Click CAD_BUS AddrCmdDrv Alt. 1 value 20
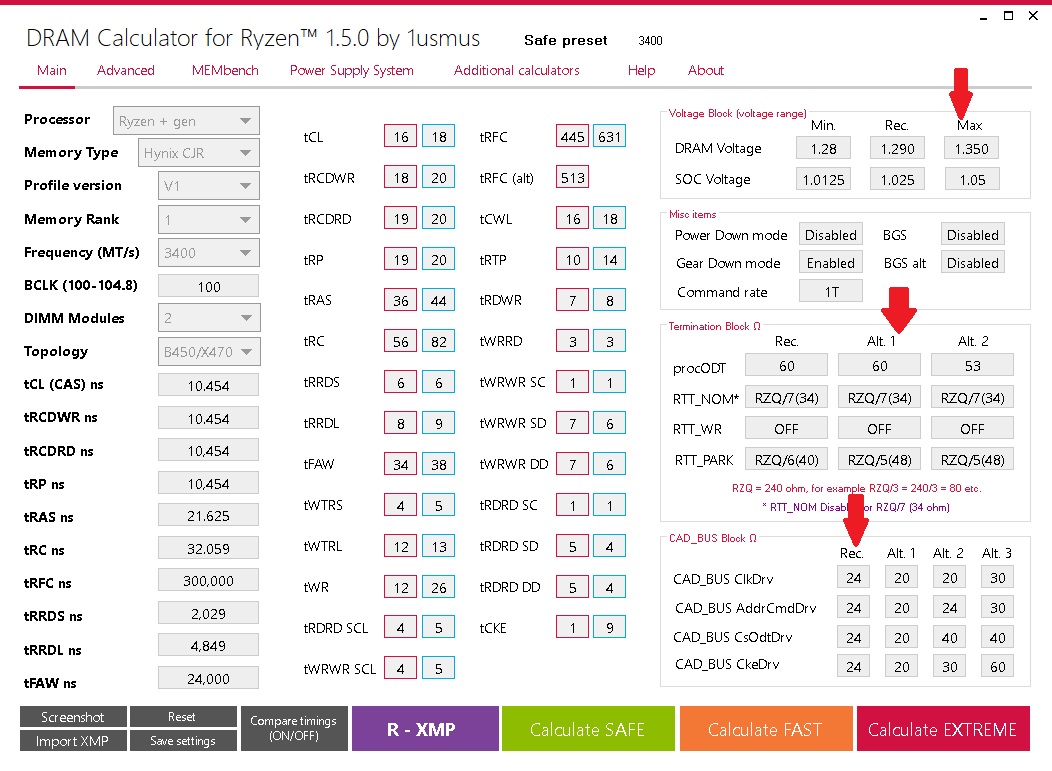The width and height of the screenshot is (1052, 771). click(902, 608)
